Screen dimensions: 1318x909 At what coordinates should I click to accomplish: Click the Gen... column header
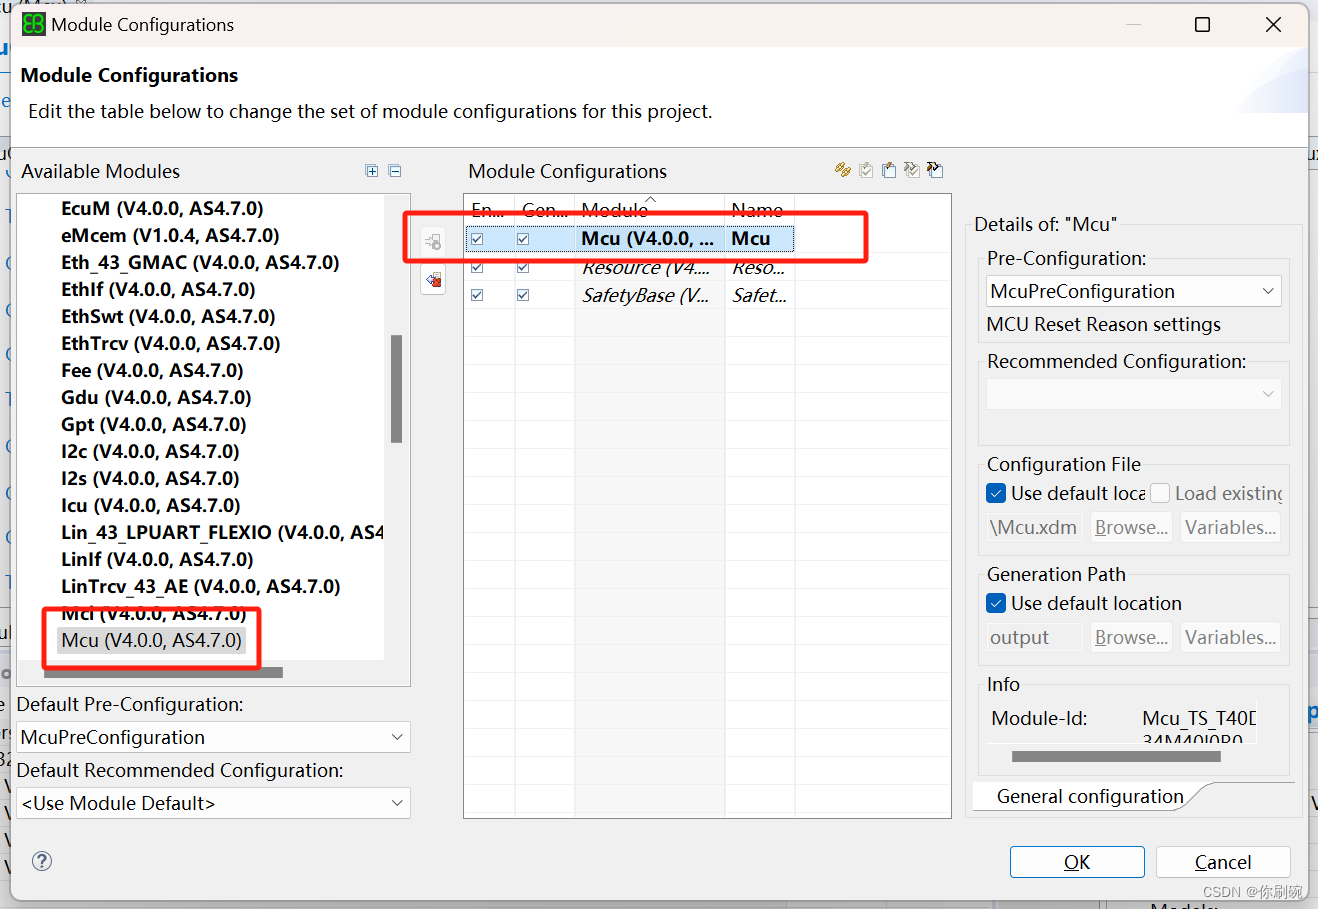tap(544, 209)
